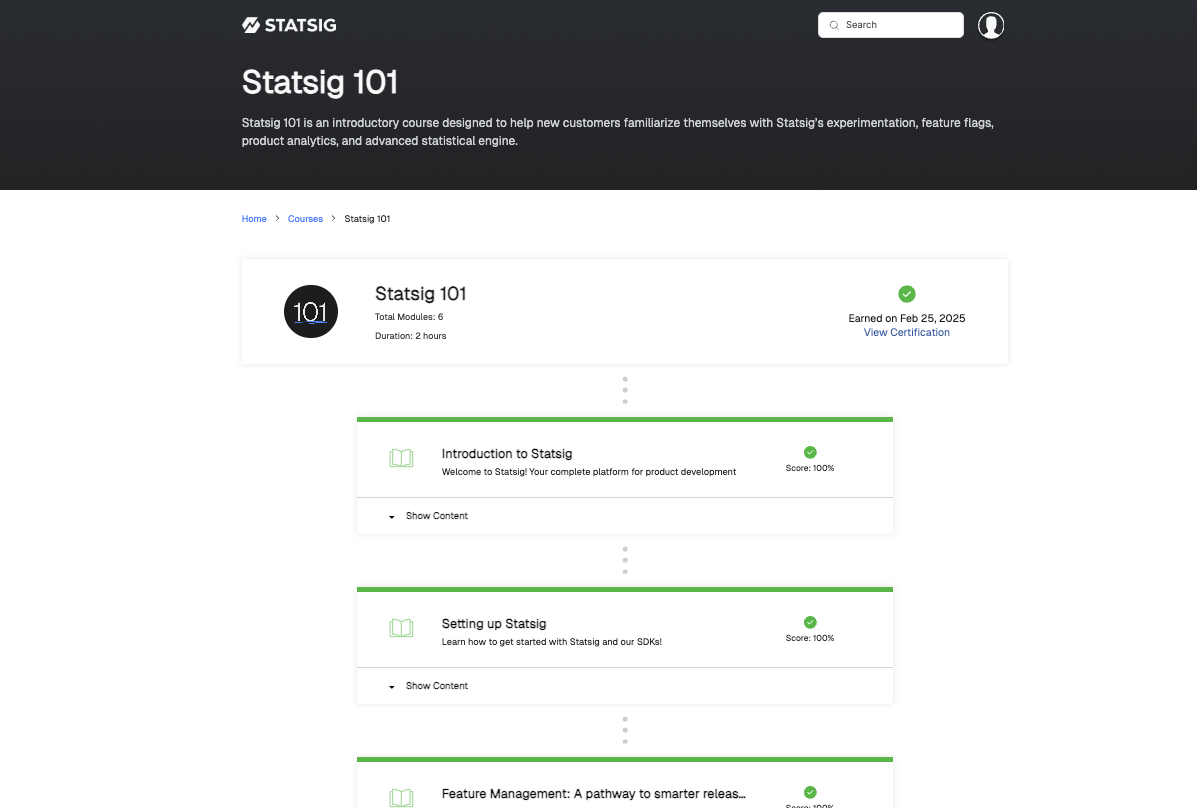Open the Setting up Statsig module title

click(494, 624)
